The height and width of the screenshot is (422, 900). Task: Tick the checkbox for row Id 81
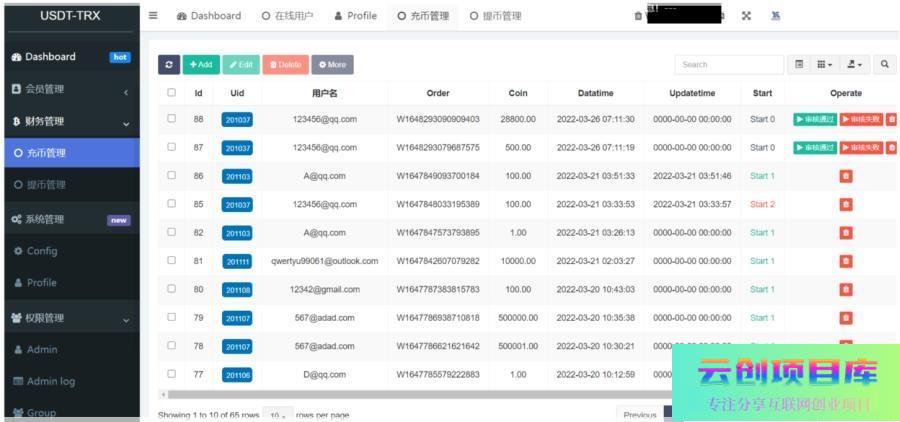click(172, 261)
